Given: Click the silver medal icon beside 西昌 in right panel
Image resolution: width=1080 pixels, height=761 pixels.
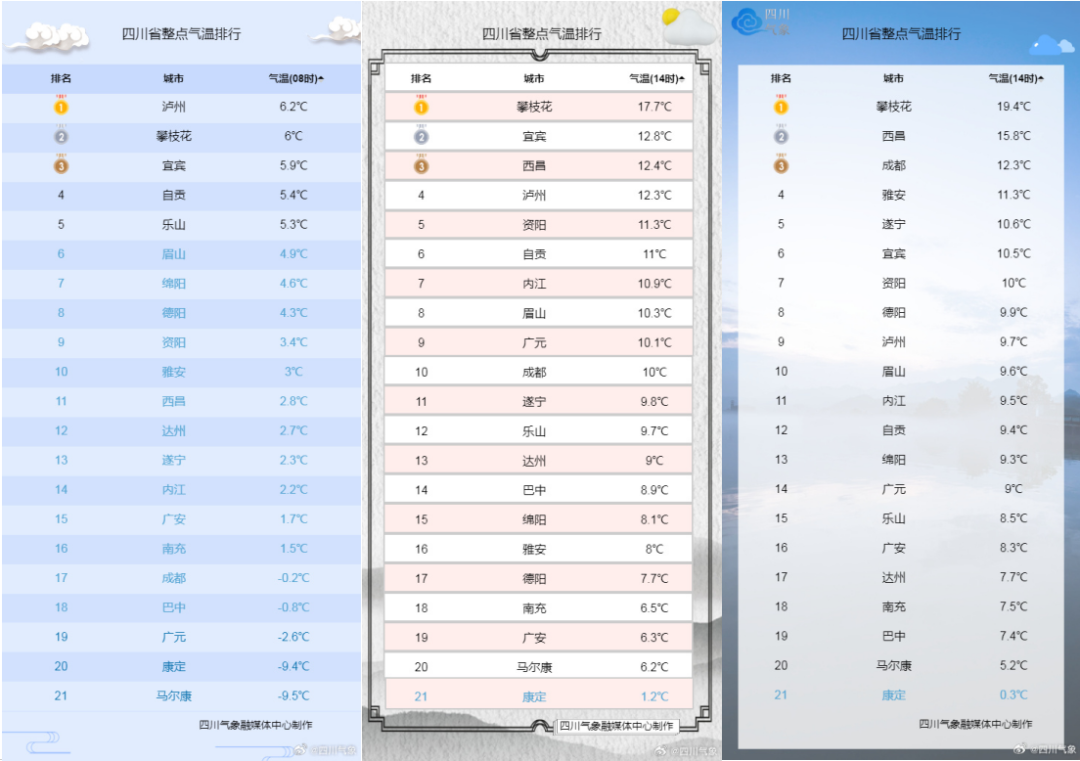Looking at the screenshot, I should coord(781,136).
